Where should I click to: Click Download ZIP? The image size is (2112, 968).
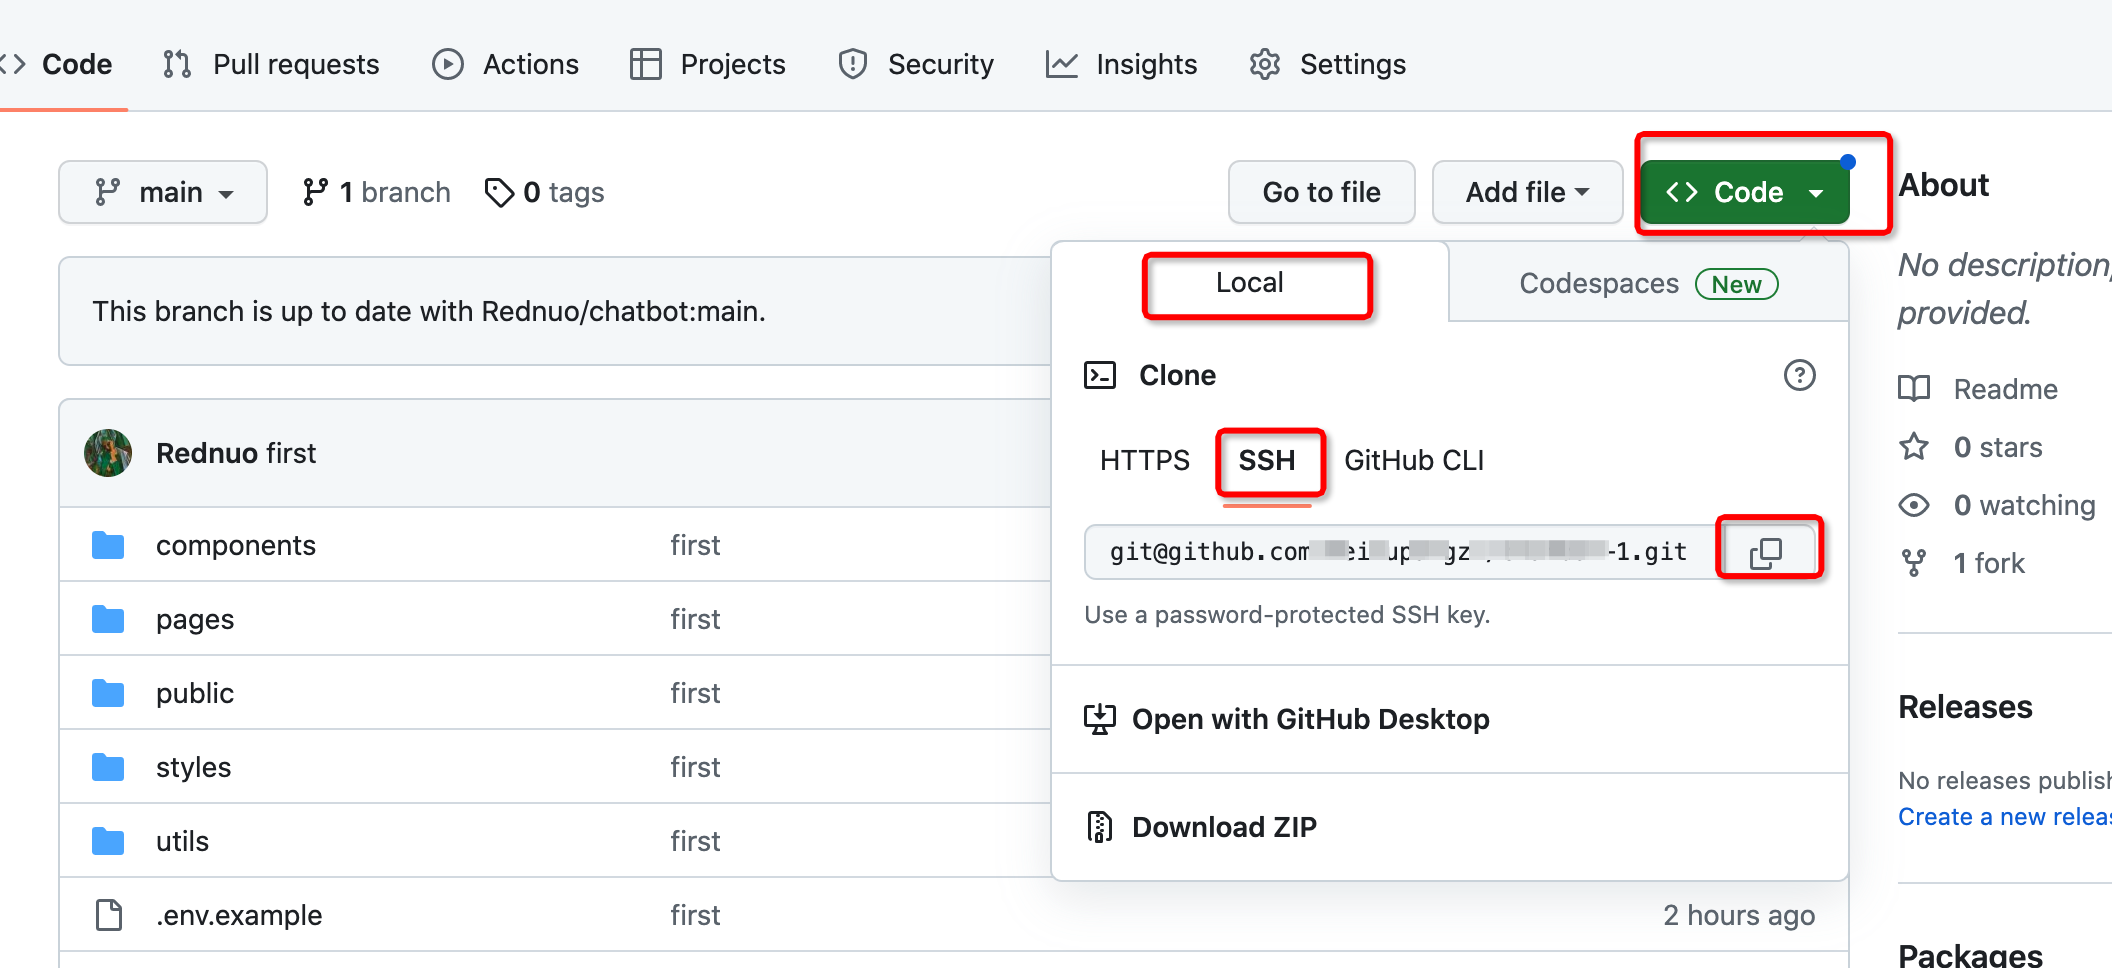[1224, 827]
